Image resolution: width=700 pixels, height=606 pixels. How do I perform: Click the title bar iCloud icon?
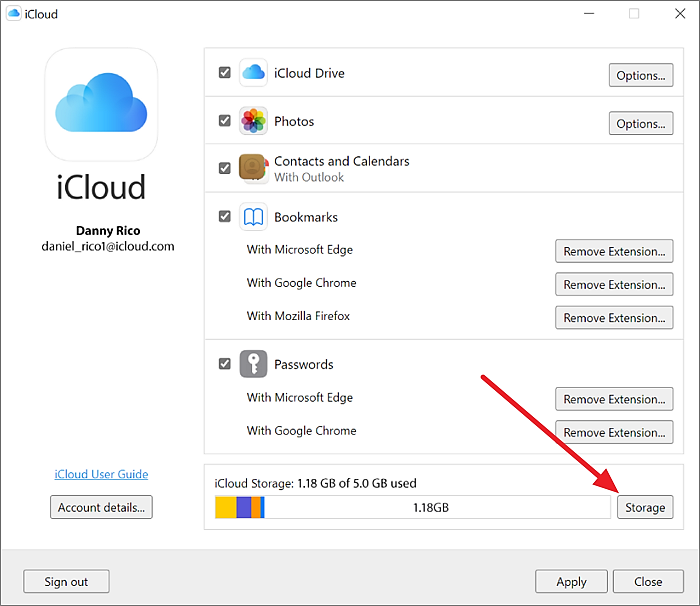[14, 14]
